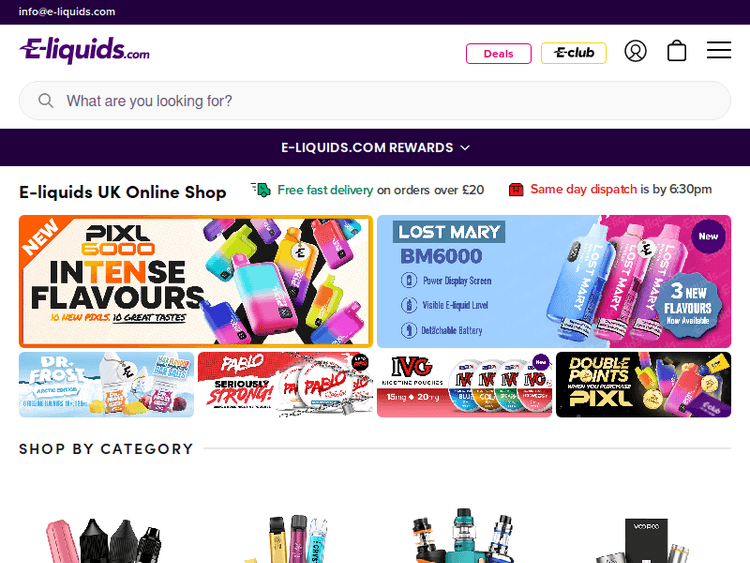Select the vape kits category image
The width and height of the screenshot is (750, 563).
464,535
